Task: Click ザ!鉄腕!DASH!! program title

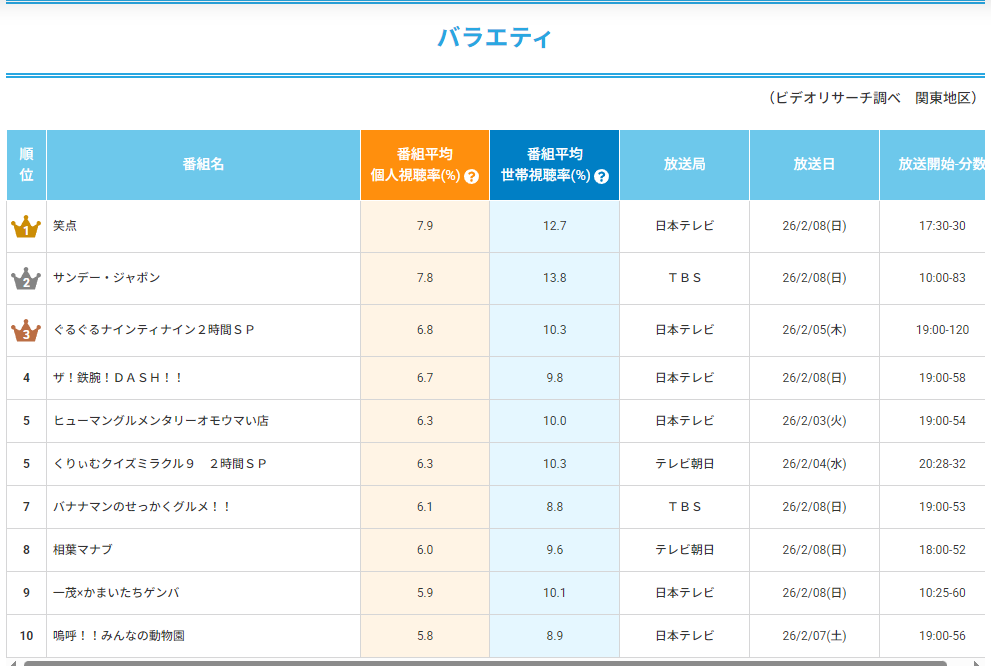Action: coord(118,378)
